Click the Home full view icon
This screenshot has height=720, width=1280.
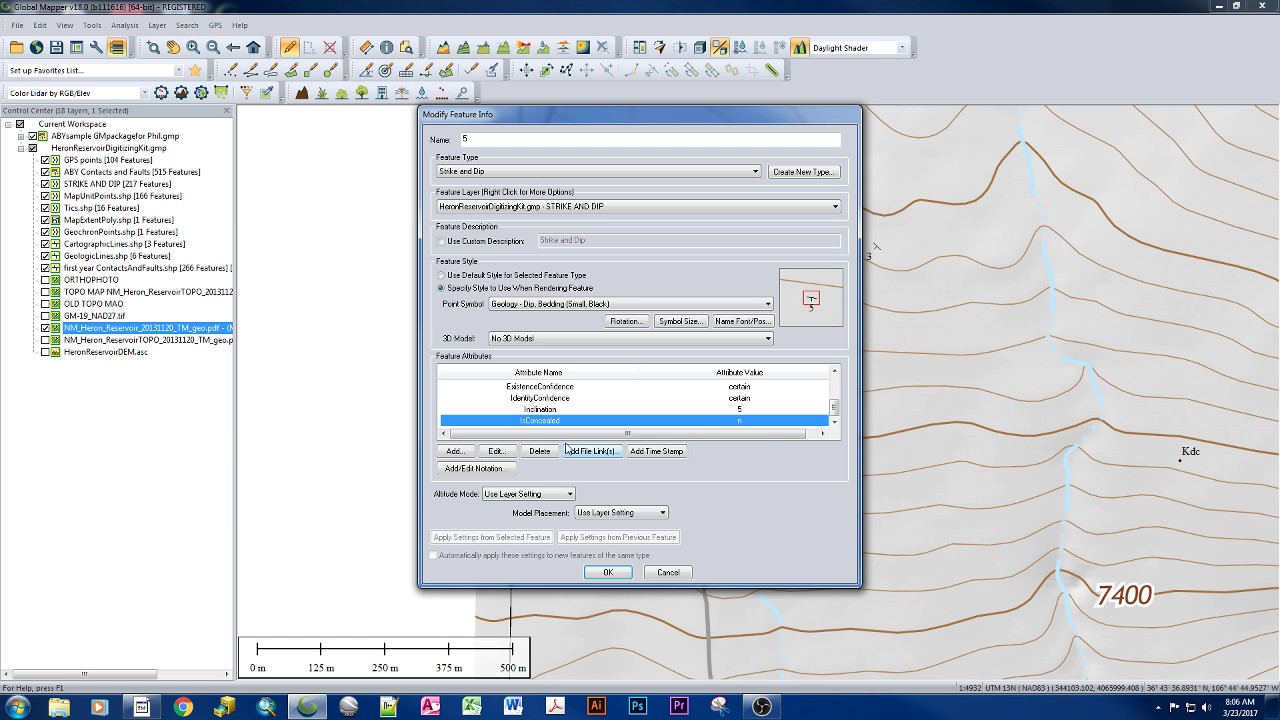pos(253,47)
